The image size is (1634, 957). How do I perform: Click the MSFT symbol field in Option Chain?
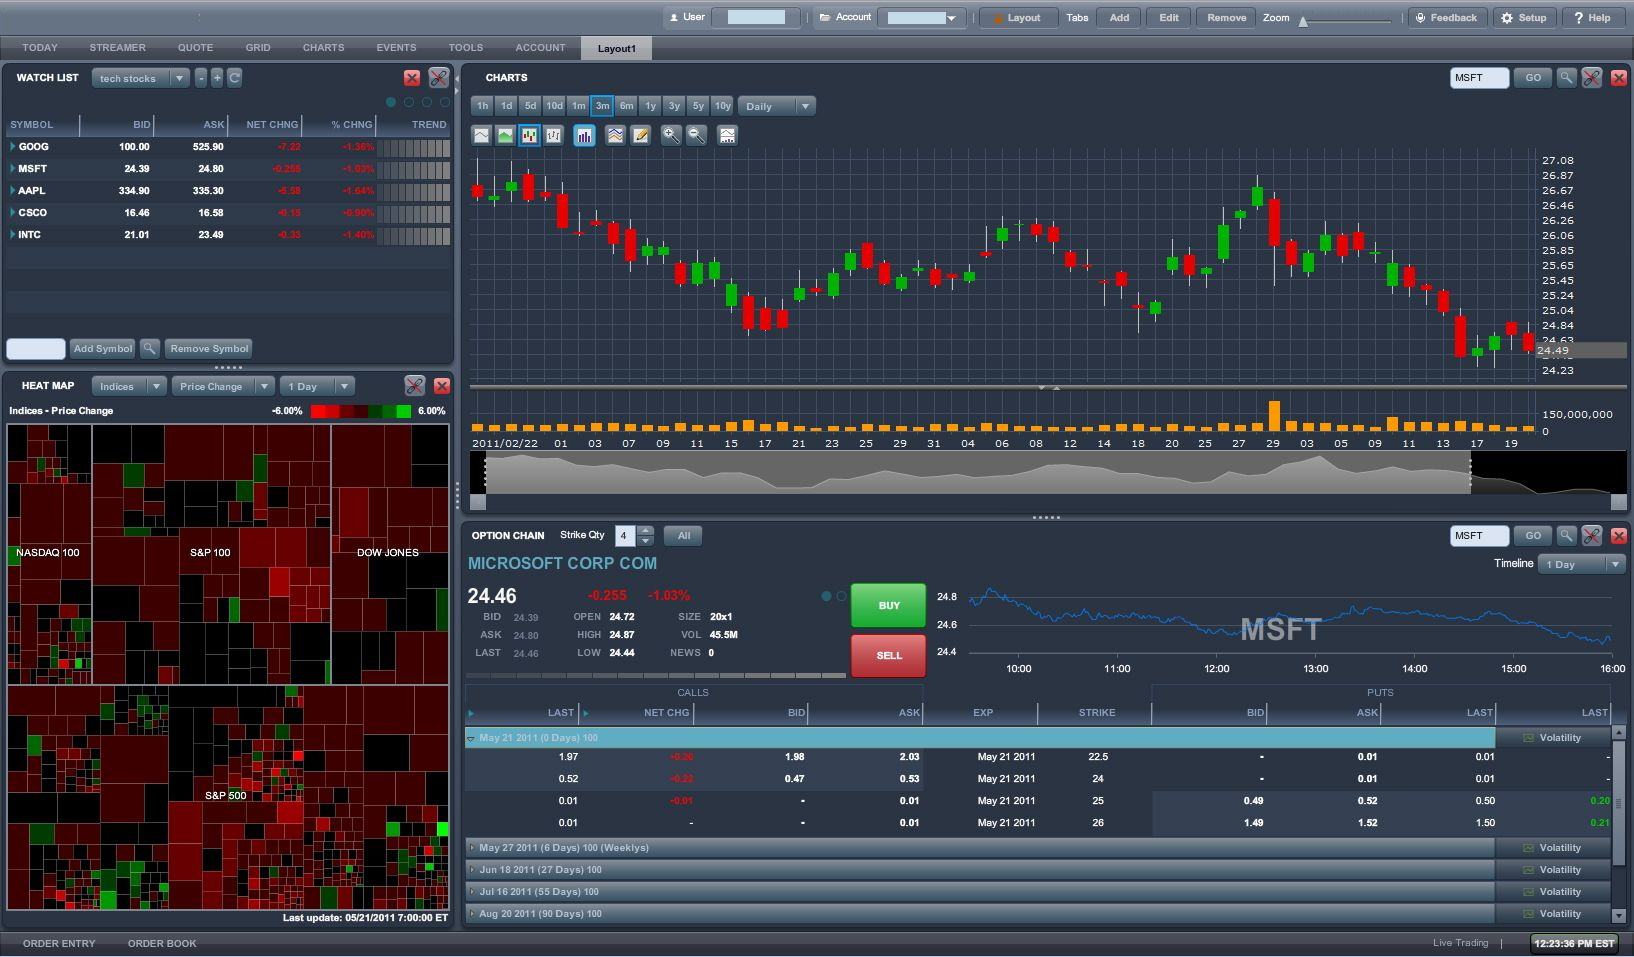(1479, 535)
